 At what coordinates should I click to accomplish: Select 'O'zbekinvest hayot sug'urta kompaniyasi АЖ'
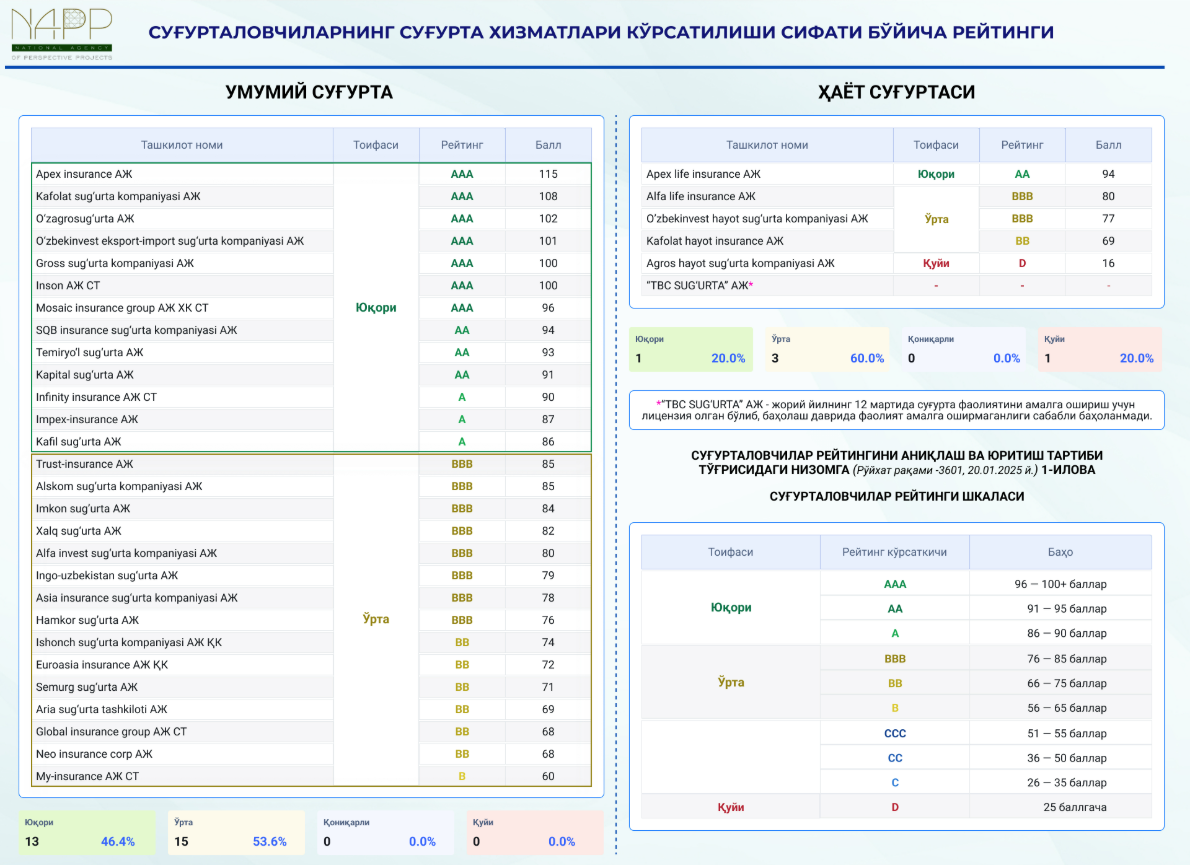(757, 219)
